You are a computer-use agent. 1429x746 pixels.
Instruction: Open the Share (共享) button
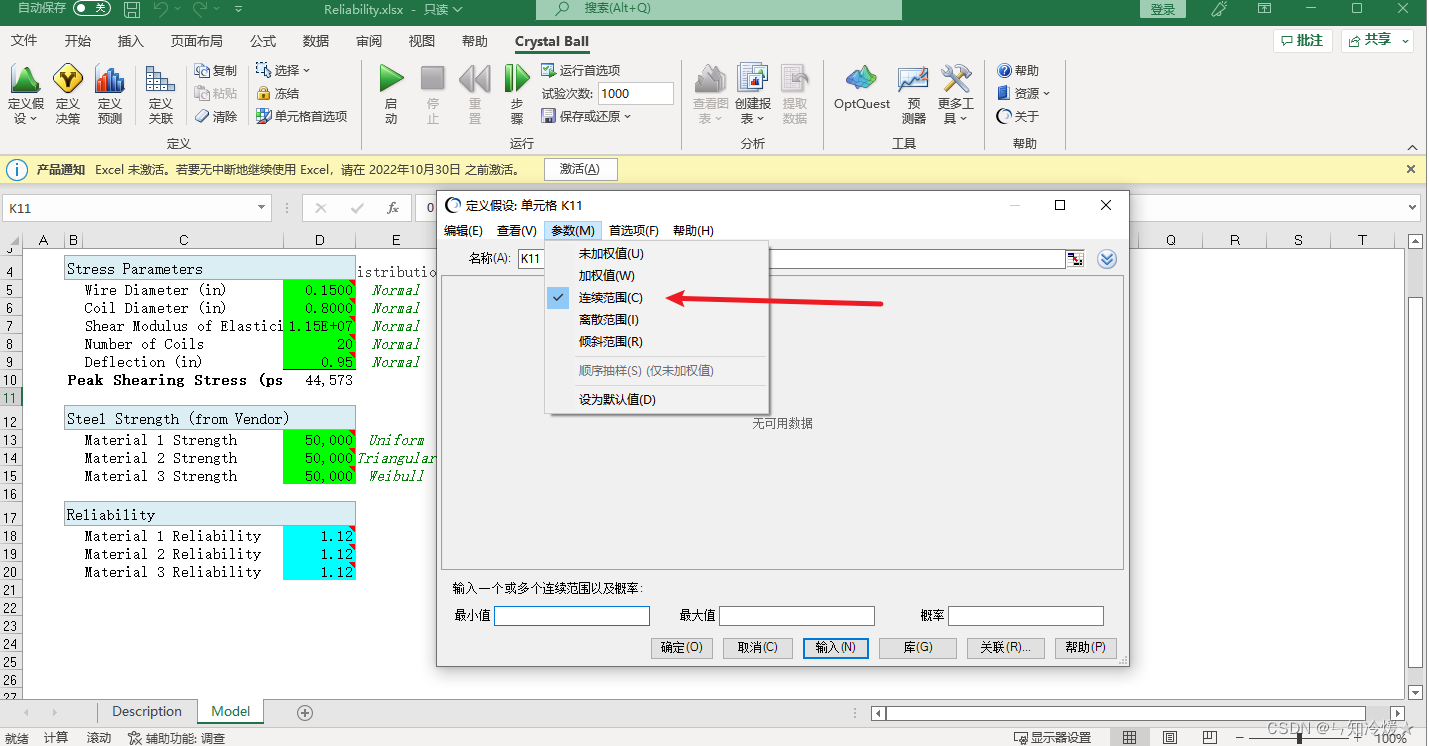pyautogui.click(x=1377, y=41)
